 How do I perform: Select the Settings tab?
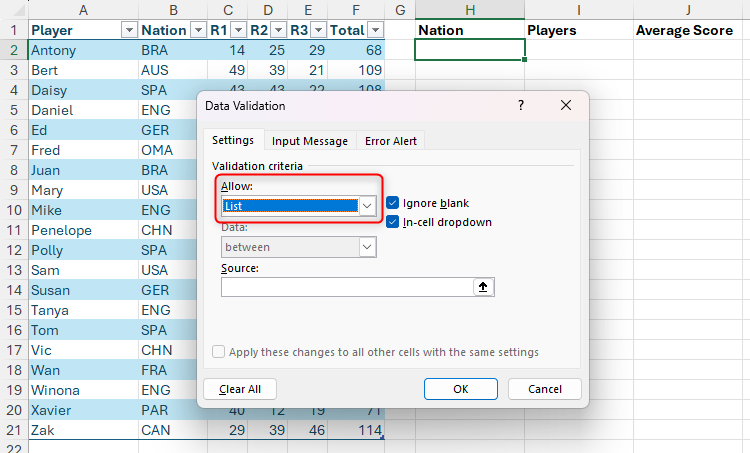click(232, 141)
